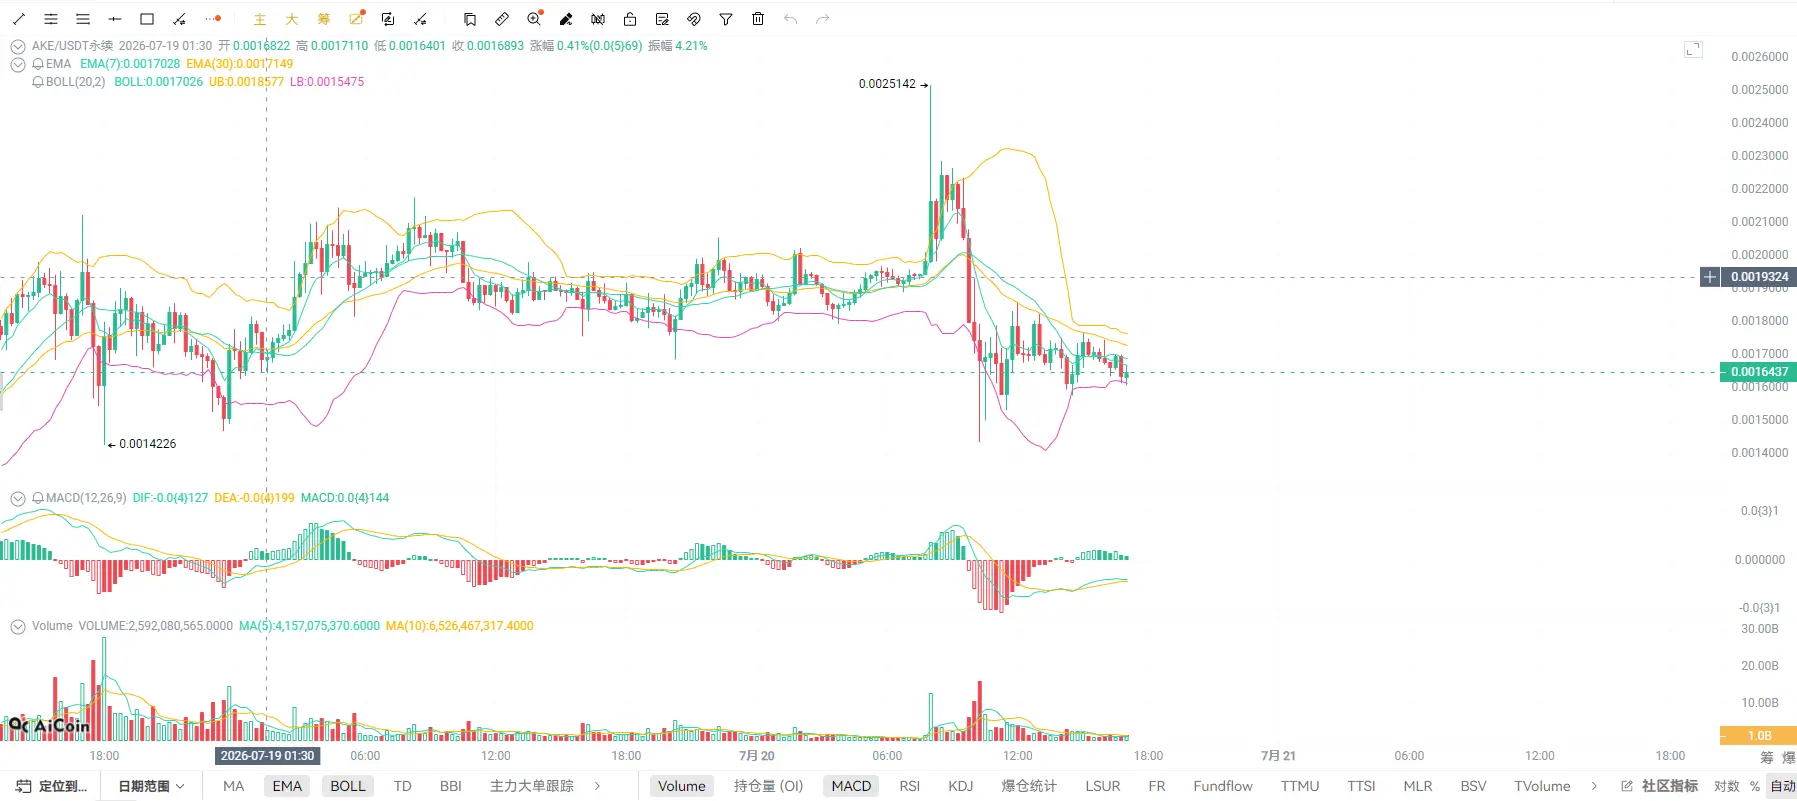Click the copy layers icon
1797x801 pixels.
coord(470,19)
